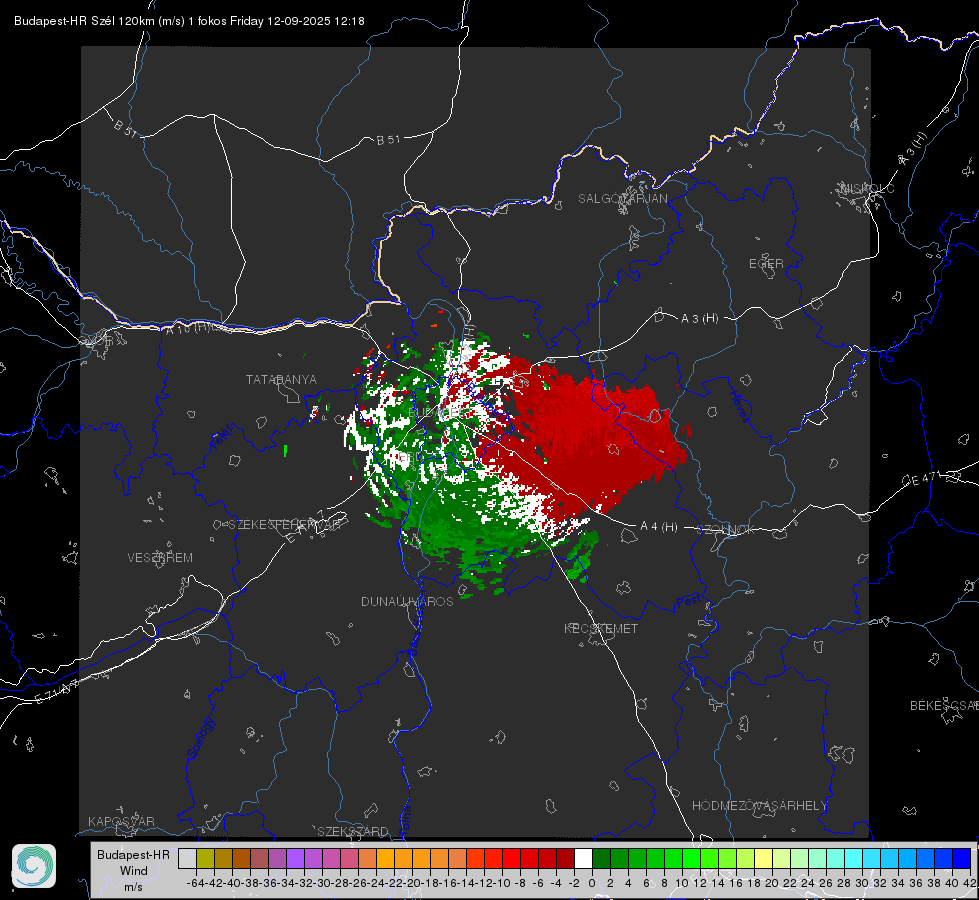Click the EGER city label
The height and width of the screenshot is (900, 979).
[766, 264]
